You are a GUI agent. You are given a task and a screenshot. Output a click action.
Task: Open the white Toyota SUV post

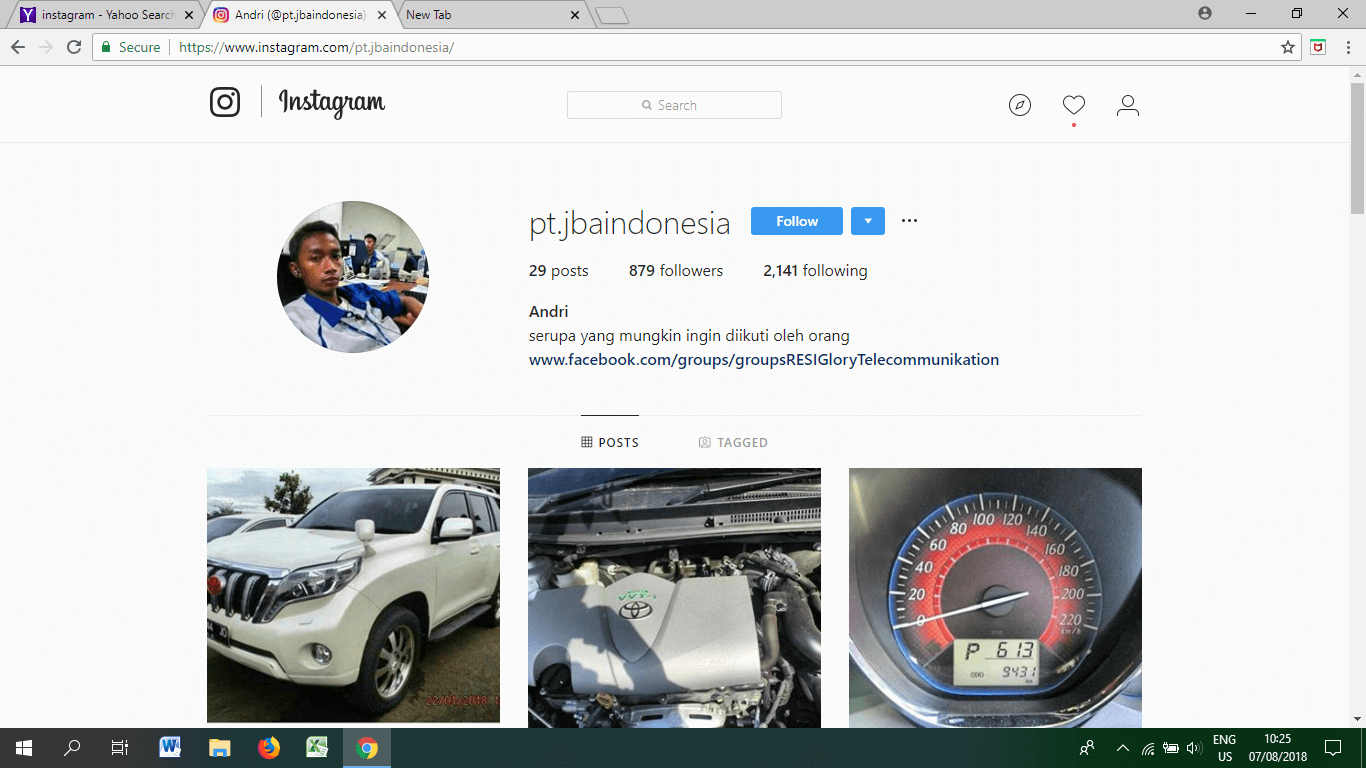pos(353,595)
